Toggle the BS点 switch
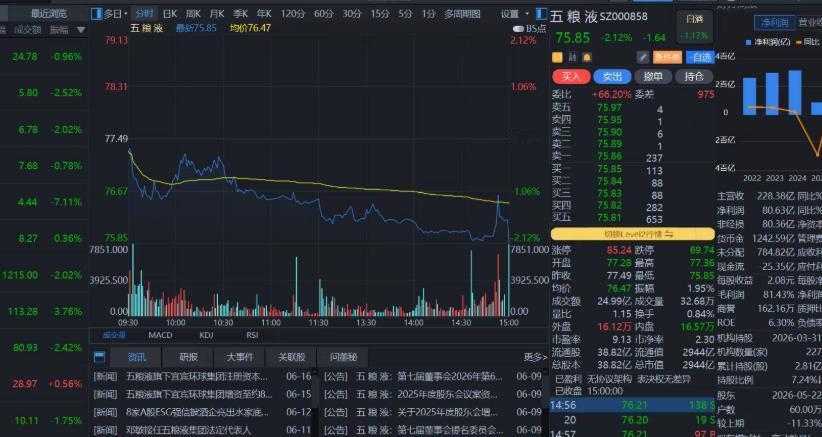Screen dimensions: 822x437 tap(518, 29)
